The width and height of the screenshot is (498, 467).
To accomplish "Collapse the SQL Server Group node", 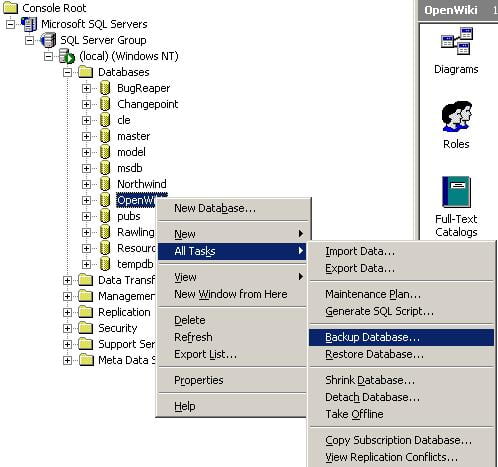I will click(x=29, y=40).
